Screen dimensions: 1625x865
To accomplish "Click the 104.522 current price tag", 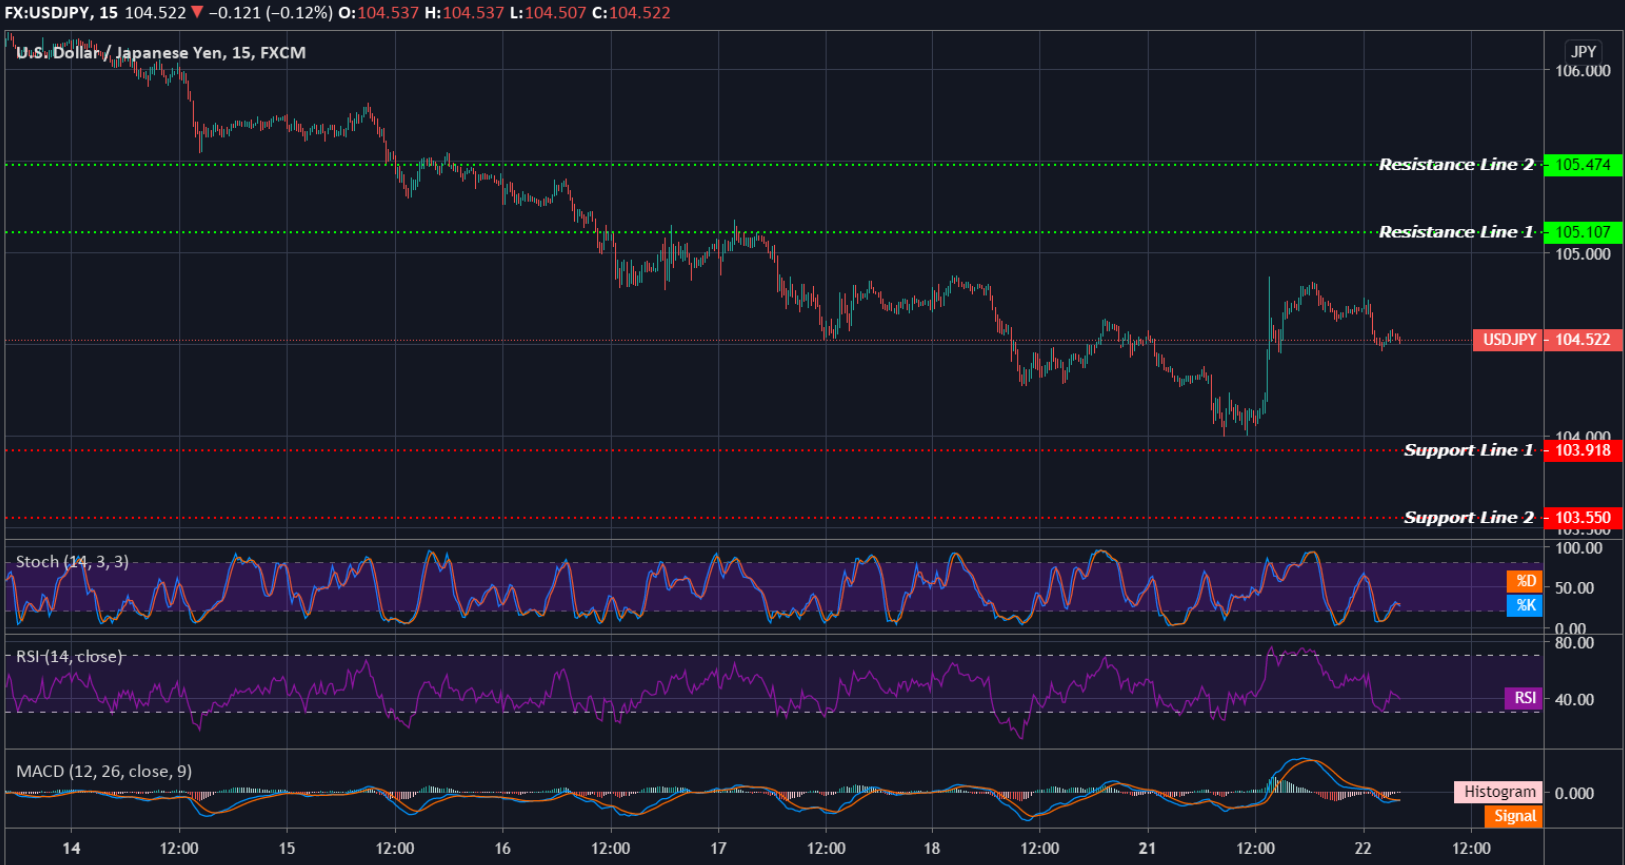I will coord(1583,340).
